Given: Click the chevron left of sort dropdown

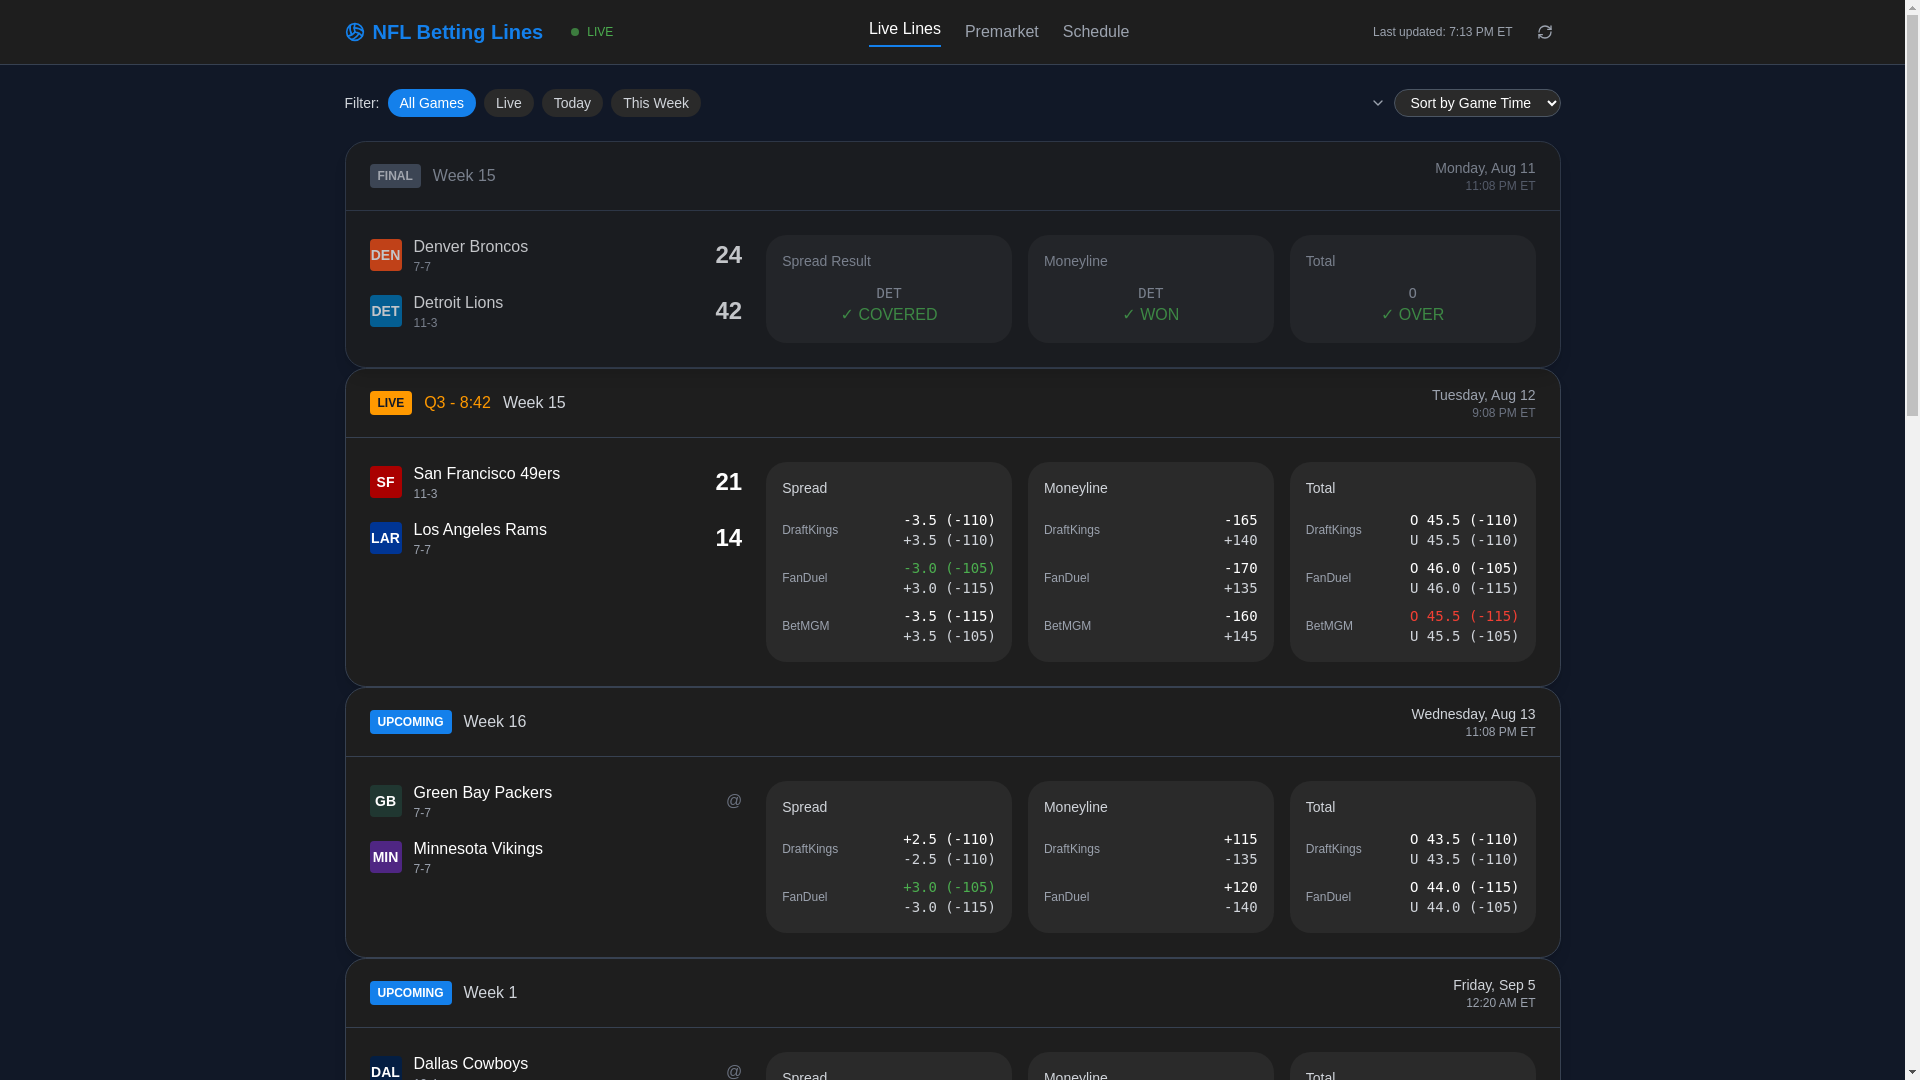Looking at the screenshot, I should tap(1377, 103).
